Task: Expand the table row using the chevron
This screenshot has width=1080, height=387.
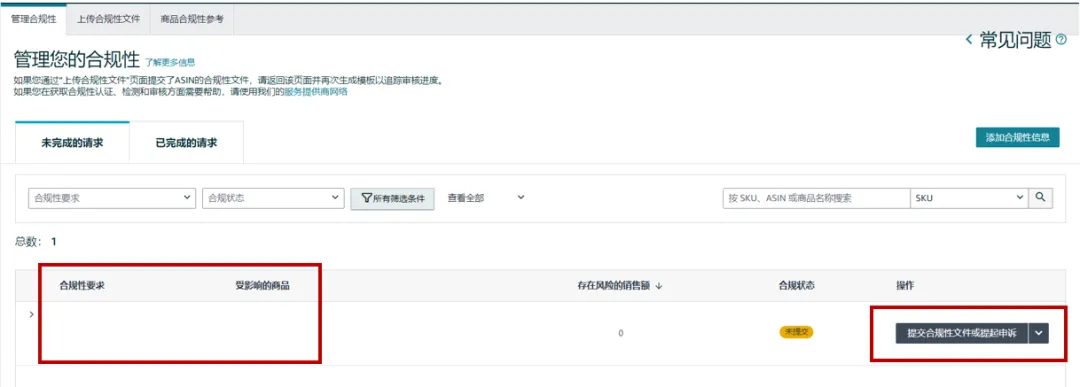Action: point(31,315)
